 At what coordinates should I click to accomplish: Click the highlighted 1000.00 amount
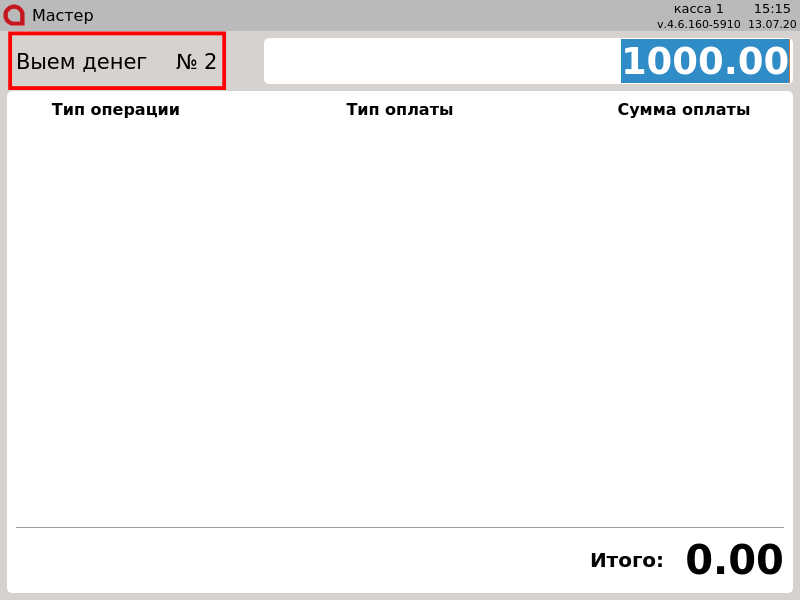pyautogui.click(x=705, y=62)
